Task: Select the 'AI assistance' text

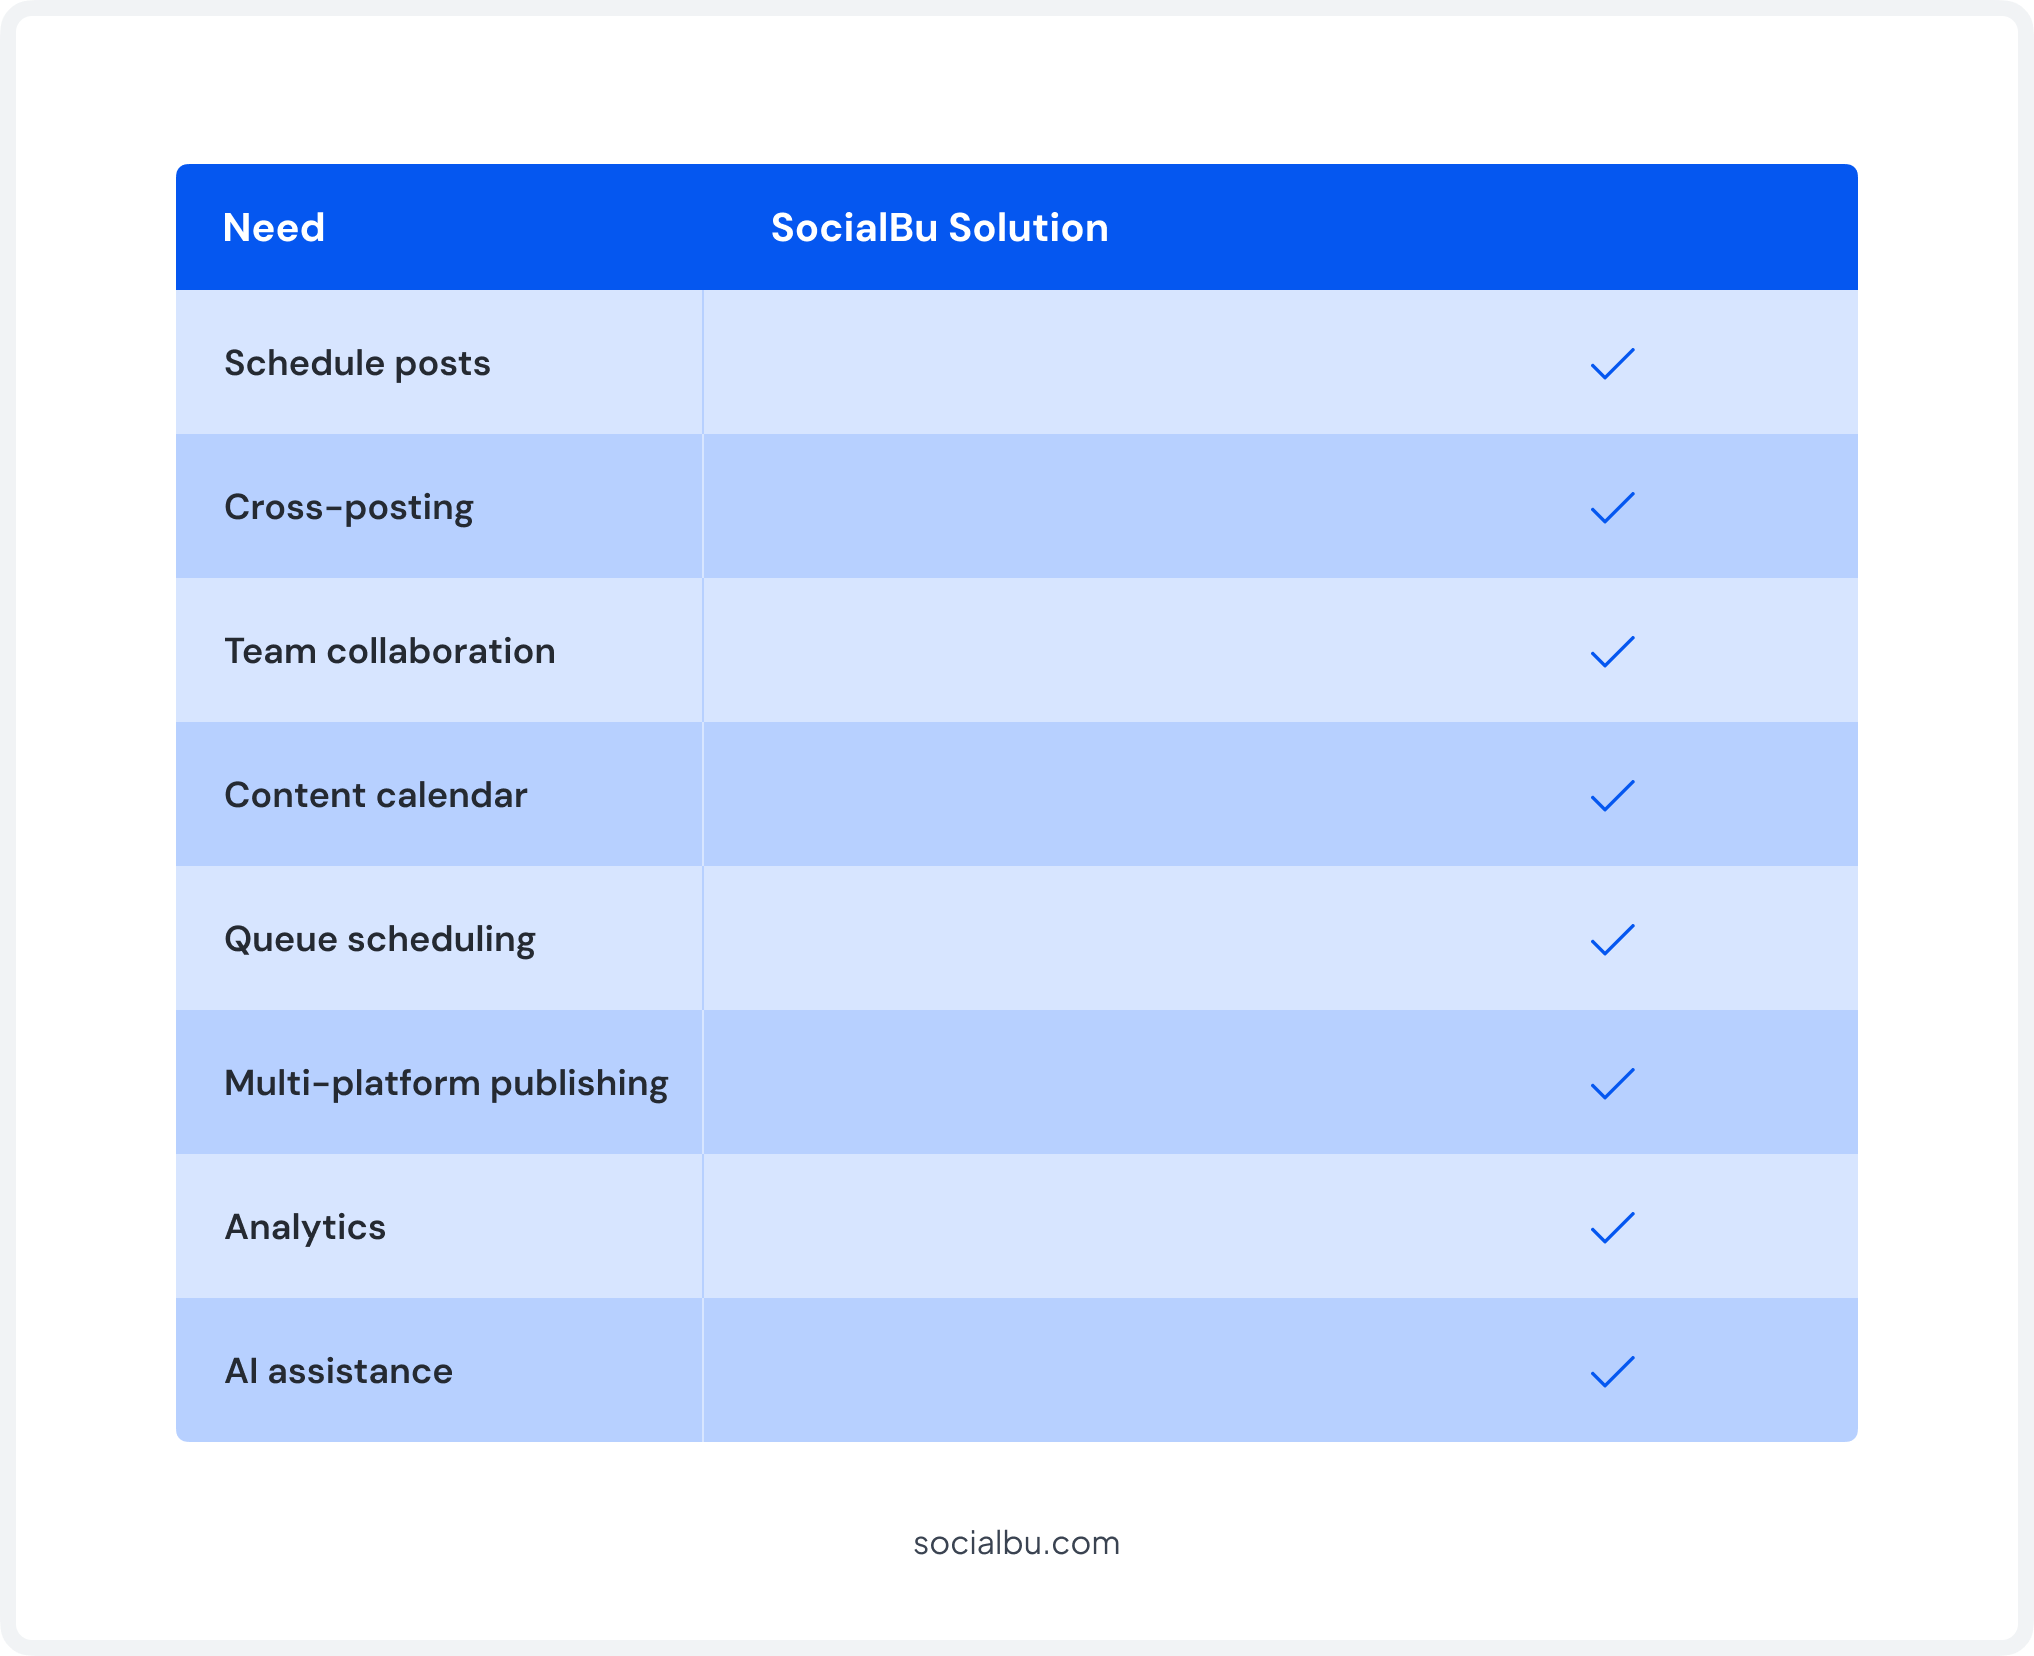Action: 339,1371
